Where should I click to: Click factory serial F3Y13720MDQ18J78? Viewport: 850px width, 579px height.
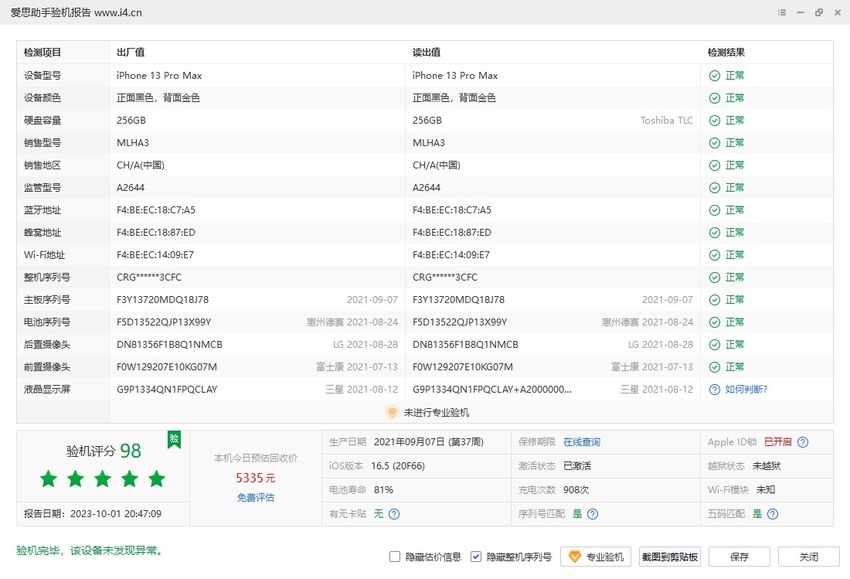point(163,300)
